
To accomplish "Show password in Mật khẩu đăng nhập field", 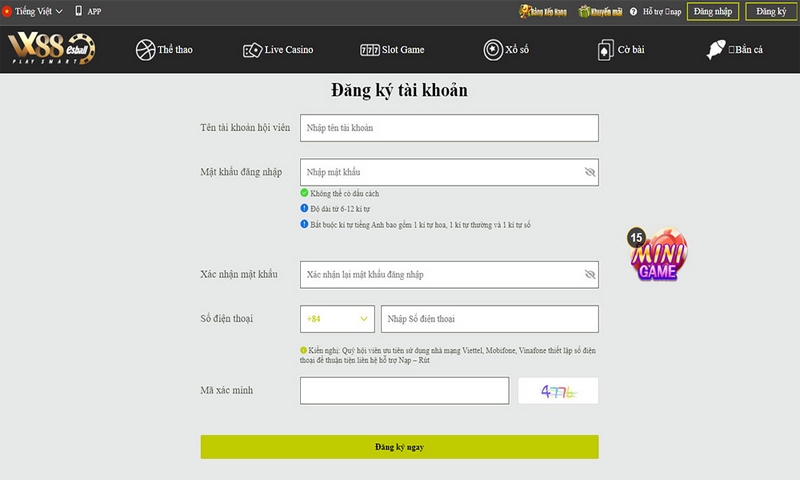I will (589, 172).
